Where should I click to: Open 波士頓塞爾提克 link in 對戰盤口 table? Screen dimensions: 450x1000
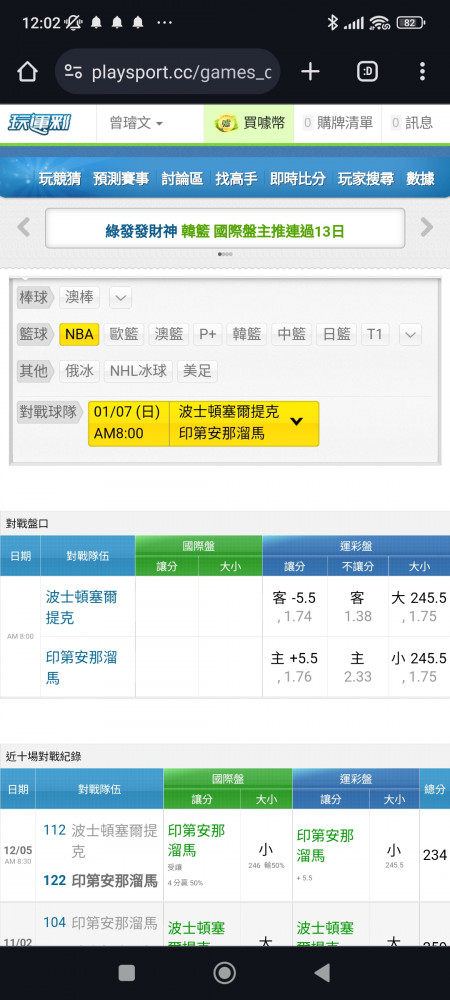(82, 607)
